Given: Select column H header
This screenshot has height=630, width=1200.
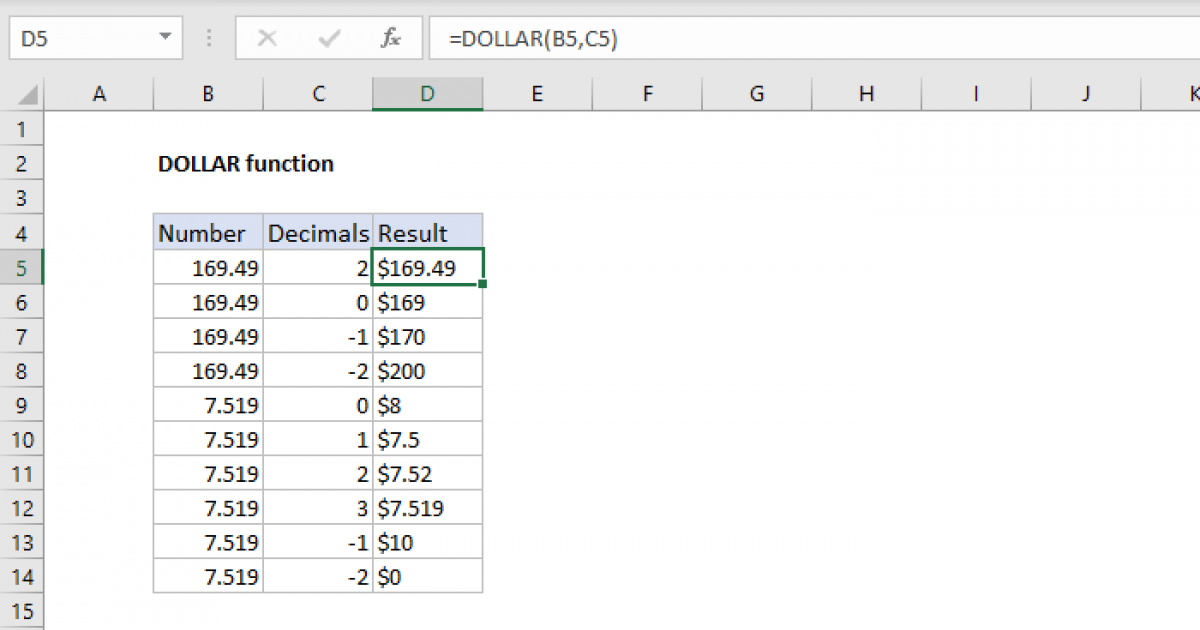Looking at the screenshot, I should point(866,94).
